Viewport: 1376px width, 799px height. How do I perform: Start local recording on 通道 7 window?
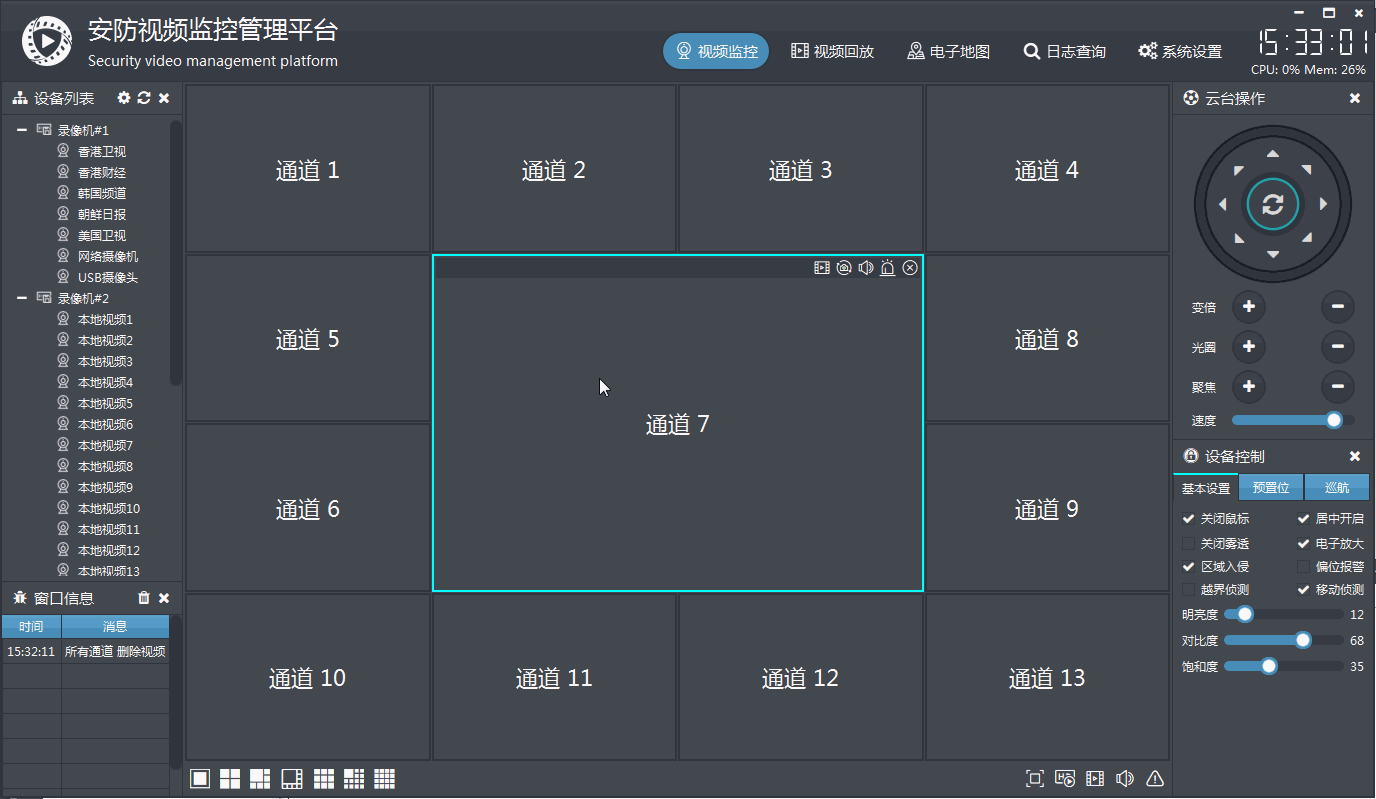[x=822, y=268]
